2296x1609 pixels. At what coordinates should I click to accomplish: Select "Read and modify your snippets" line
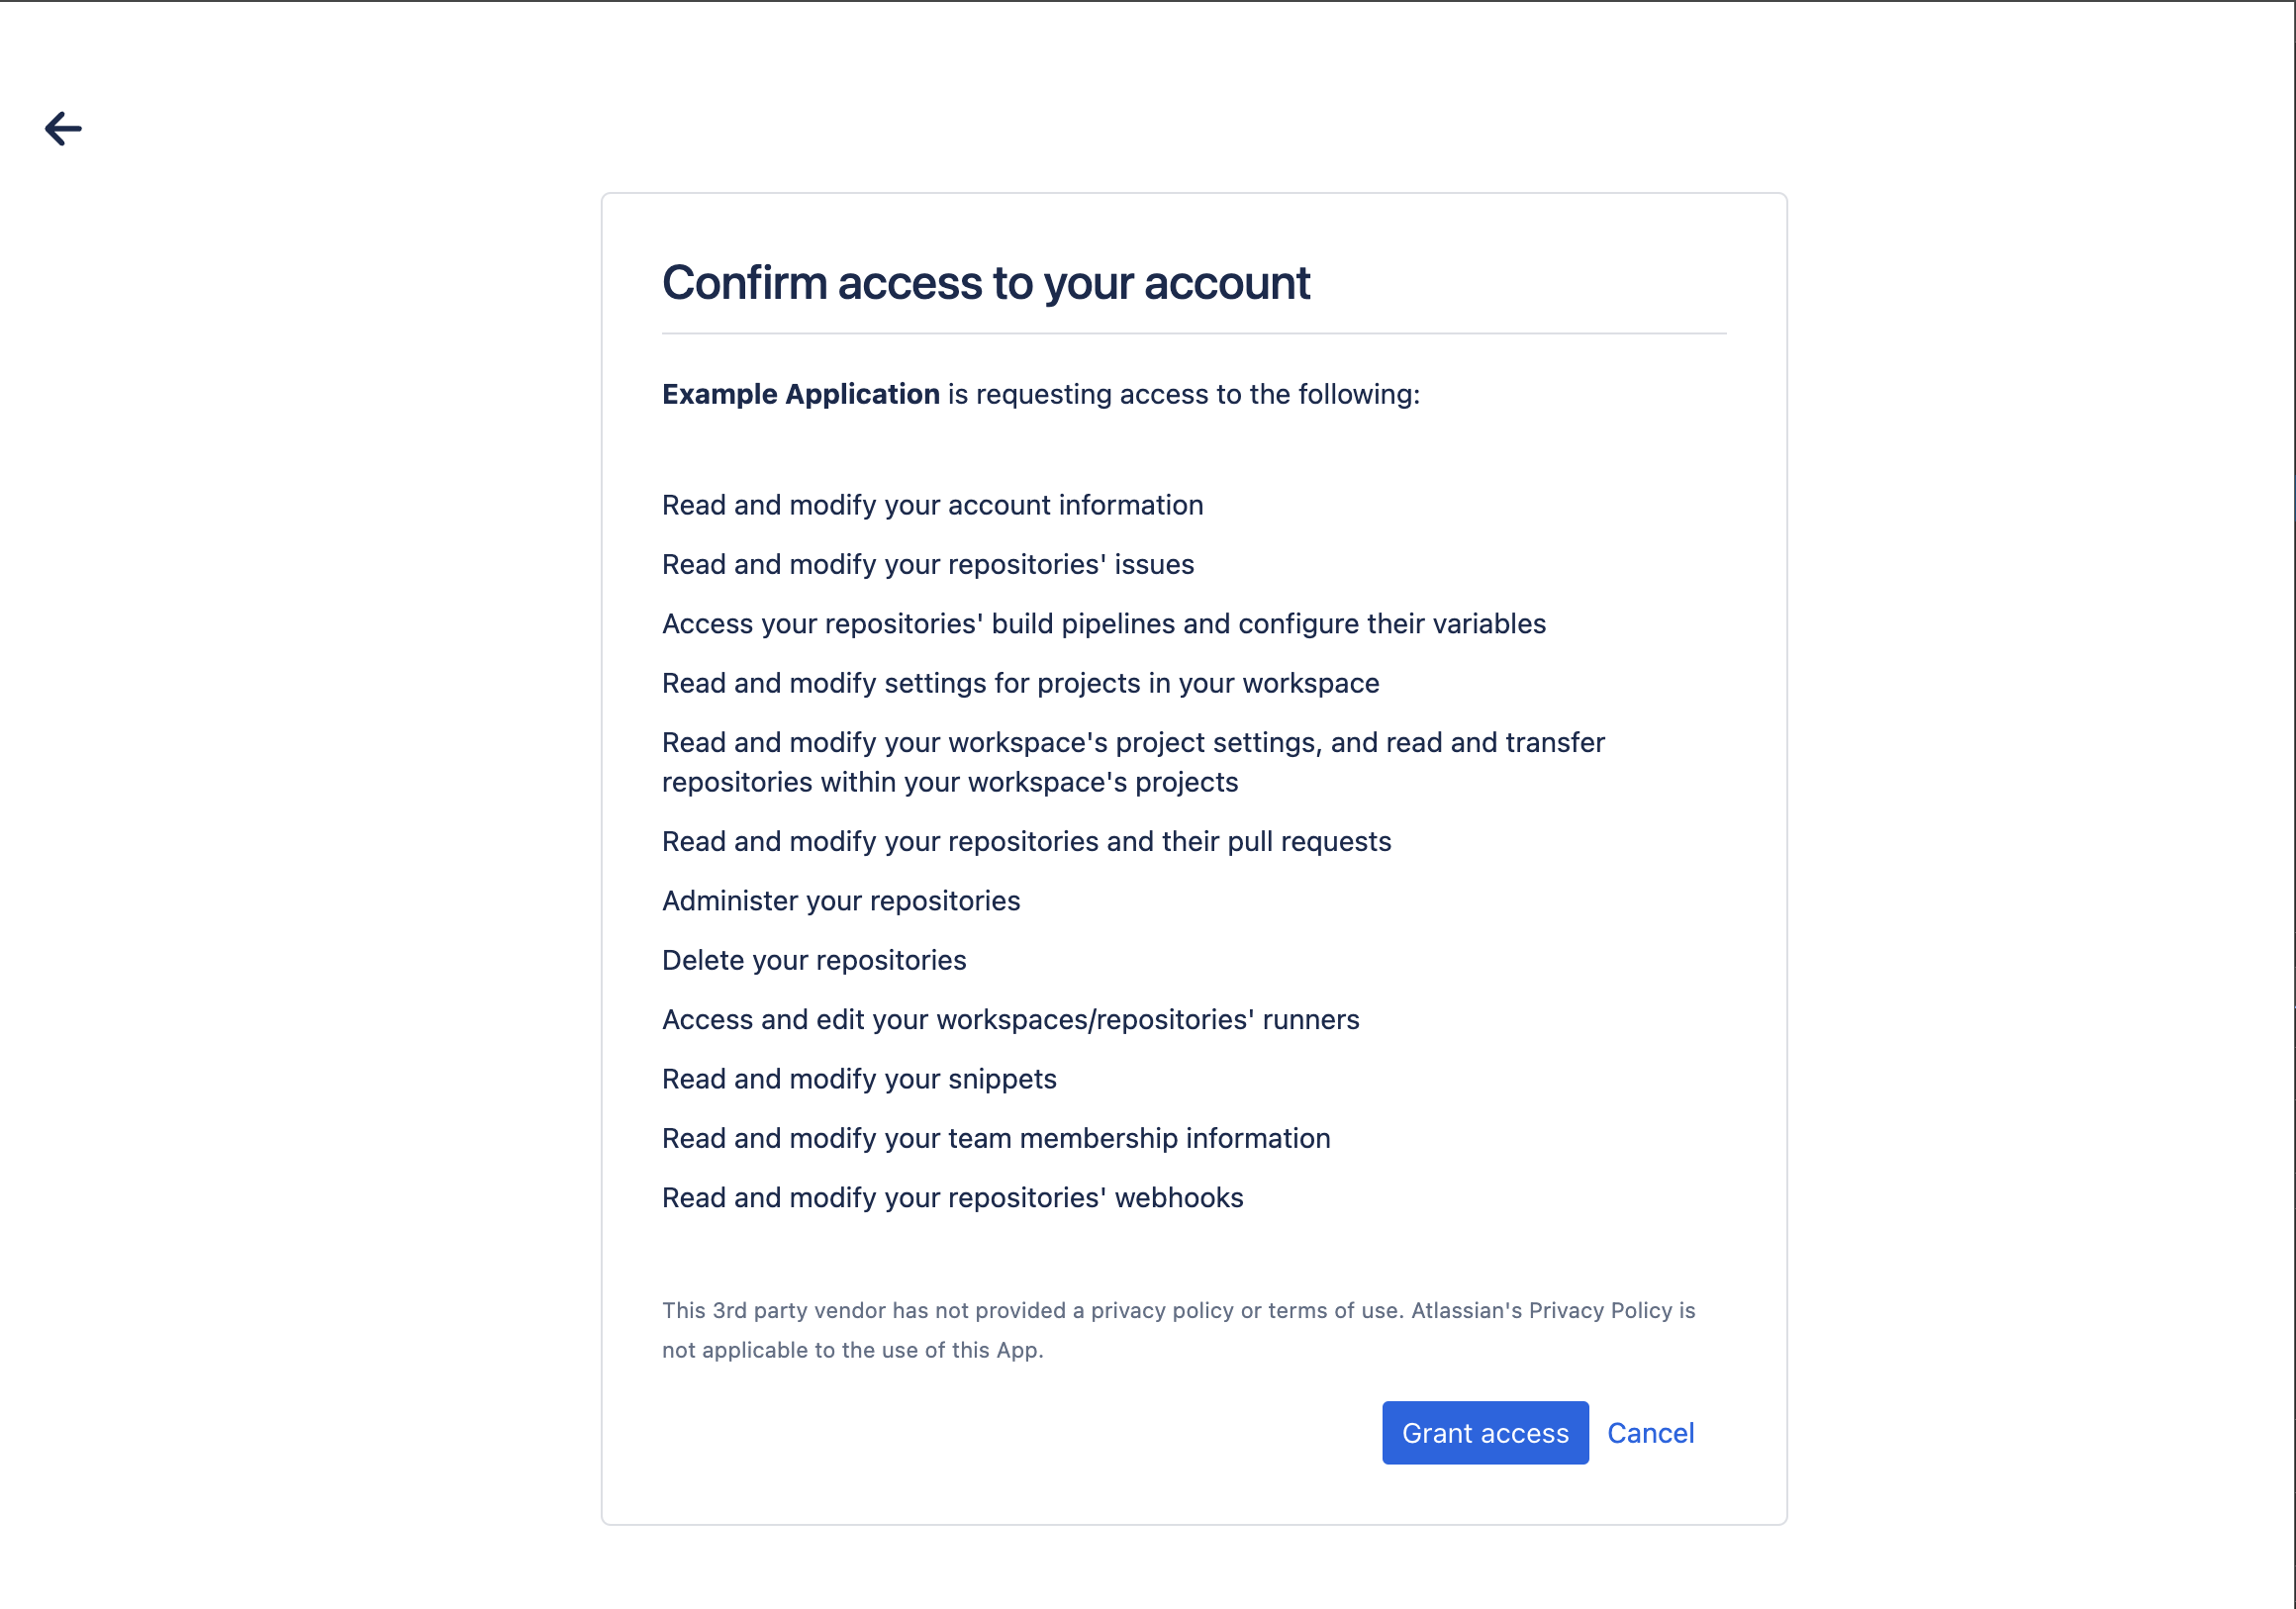click(859, 1079)
